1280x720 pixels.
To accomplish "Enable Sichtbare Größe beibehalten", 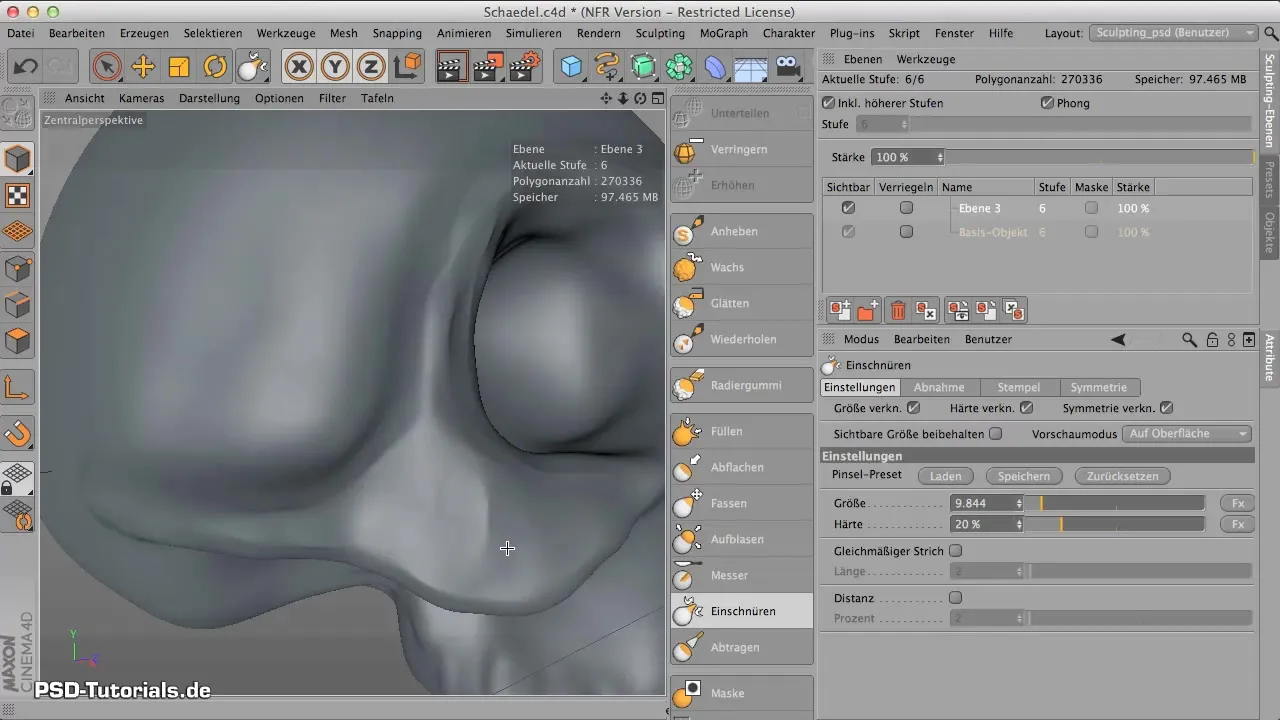I will (995, 434).
